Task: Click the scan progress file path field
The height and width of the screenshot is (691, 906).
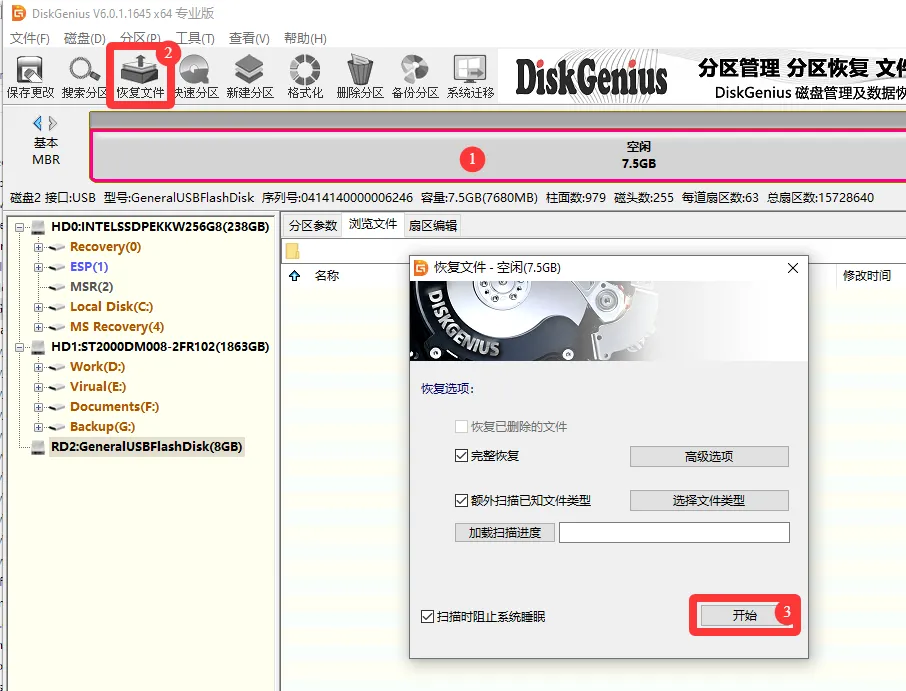Action: point(674,533)
